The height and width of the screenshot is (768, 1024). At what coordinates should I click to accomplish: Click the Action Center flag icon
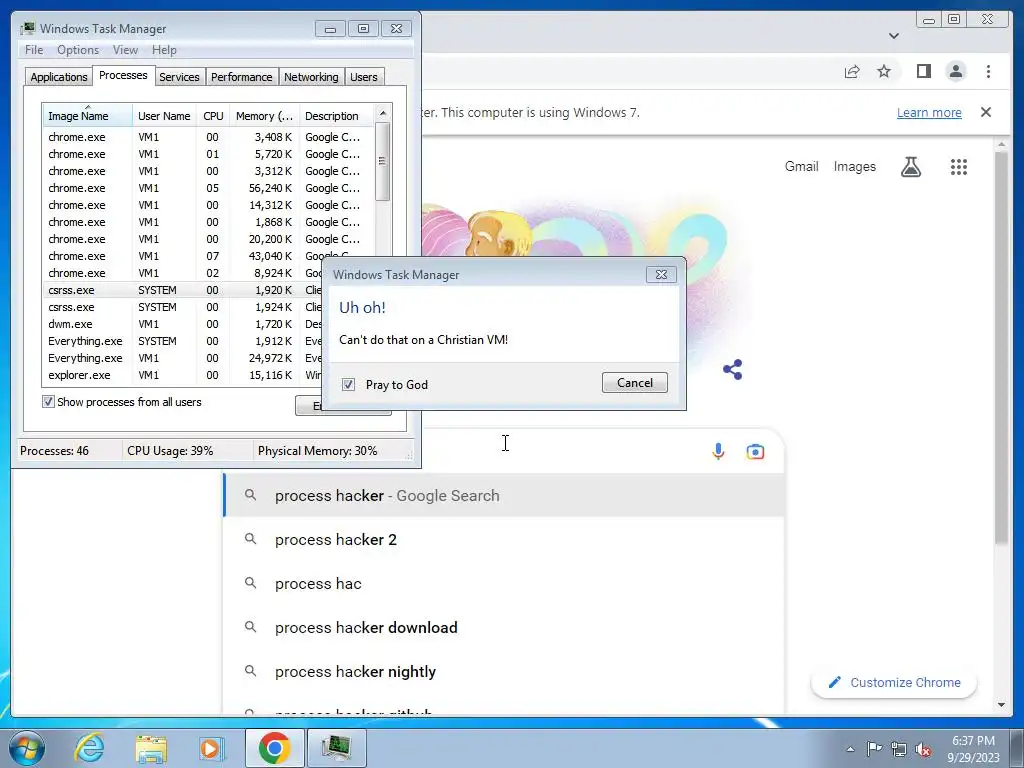874,749
